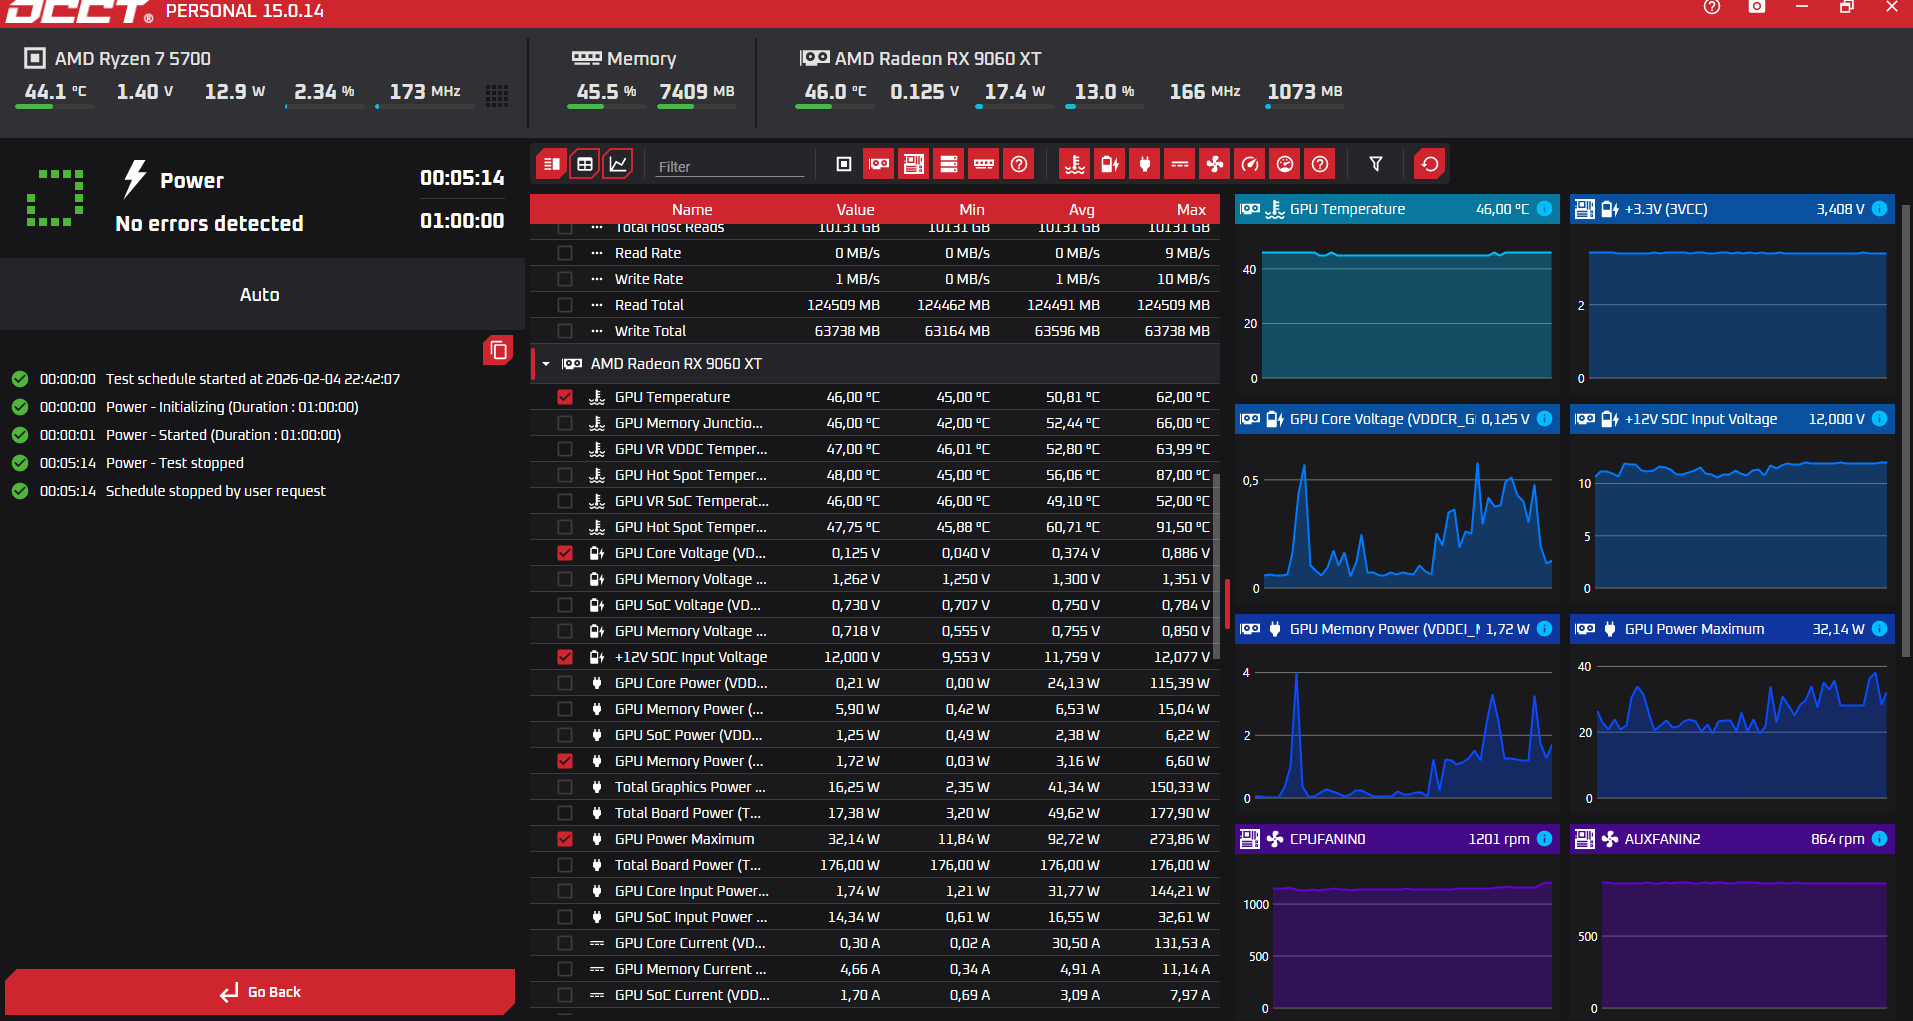Switch to graph view icon
1913x1021 pixels.
pos(618,164)
